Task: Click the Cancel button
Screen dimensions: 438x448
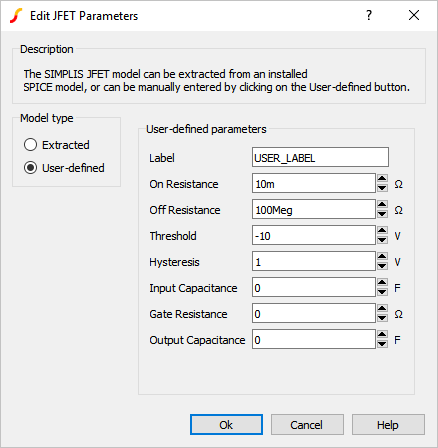Action: coord(307,425)
